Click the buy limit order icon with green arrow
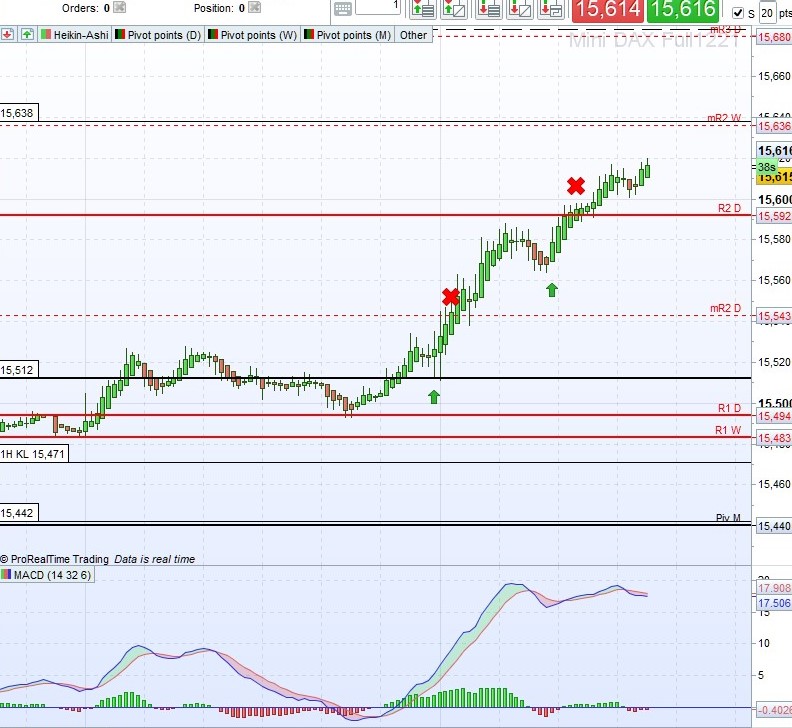The image size is (792, 728). point(423,9)
